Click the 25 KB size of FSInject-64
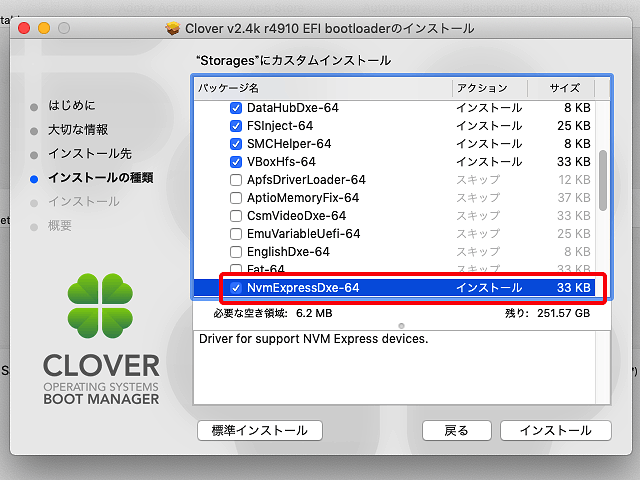The height and width of the screenshot is (480, 640). [x=574, y=126]
